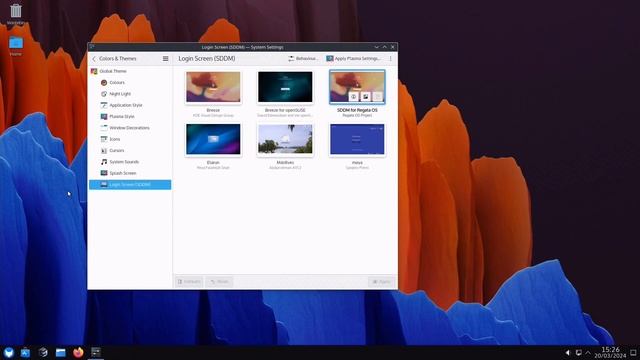Screen dimensions: 640x360
Task: Expand hidden system tray icons
Action: (588, 353)
